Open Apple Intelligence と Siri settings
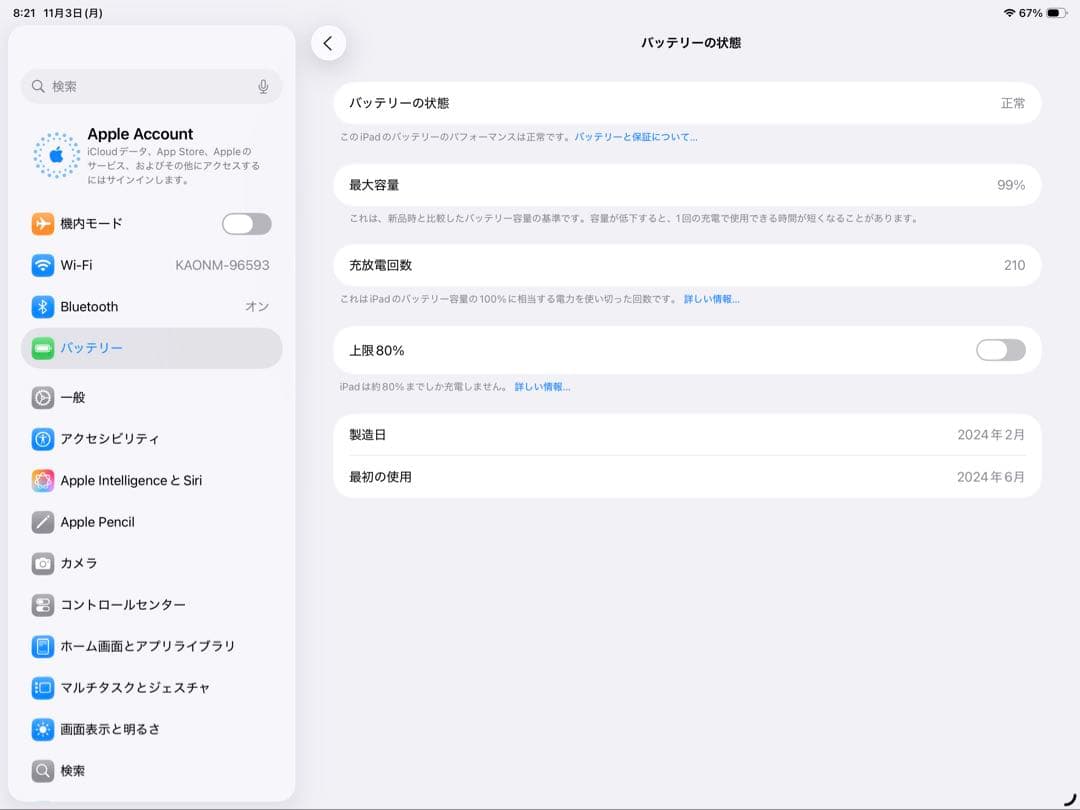Image resolution: width=1080 pixels, height=810 pixels. tap(150, 480)
